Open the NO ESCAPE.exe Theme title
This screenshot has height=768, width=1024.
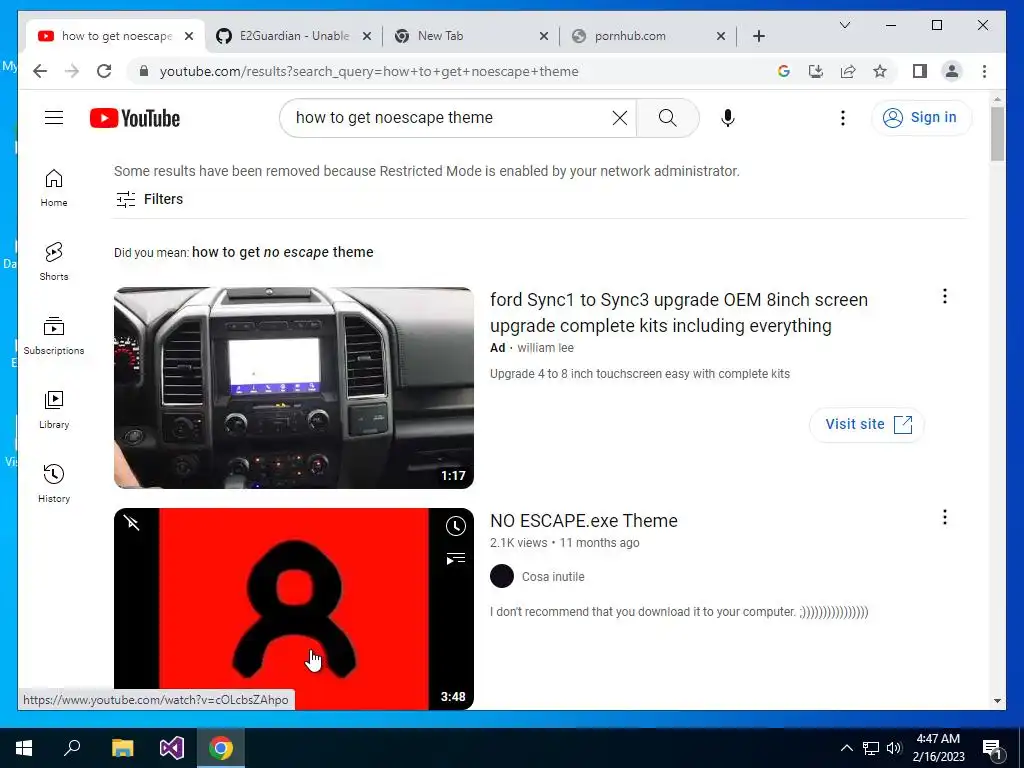(584, 520)
